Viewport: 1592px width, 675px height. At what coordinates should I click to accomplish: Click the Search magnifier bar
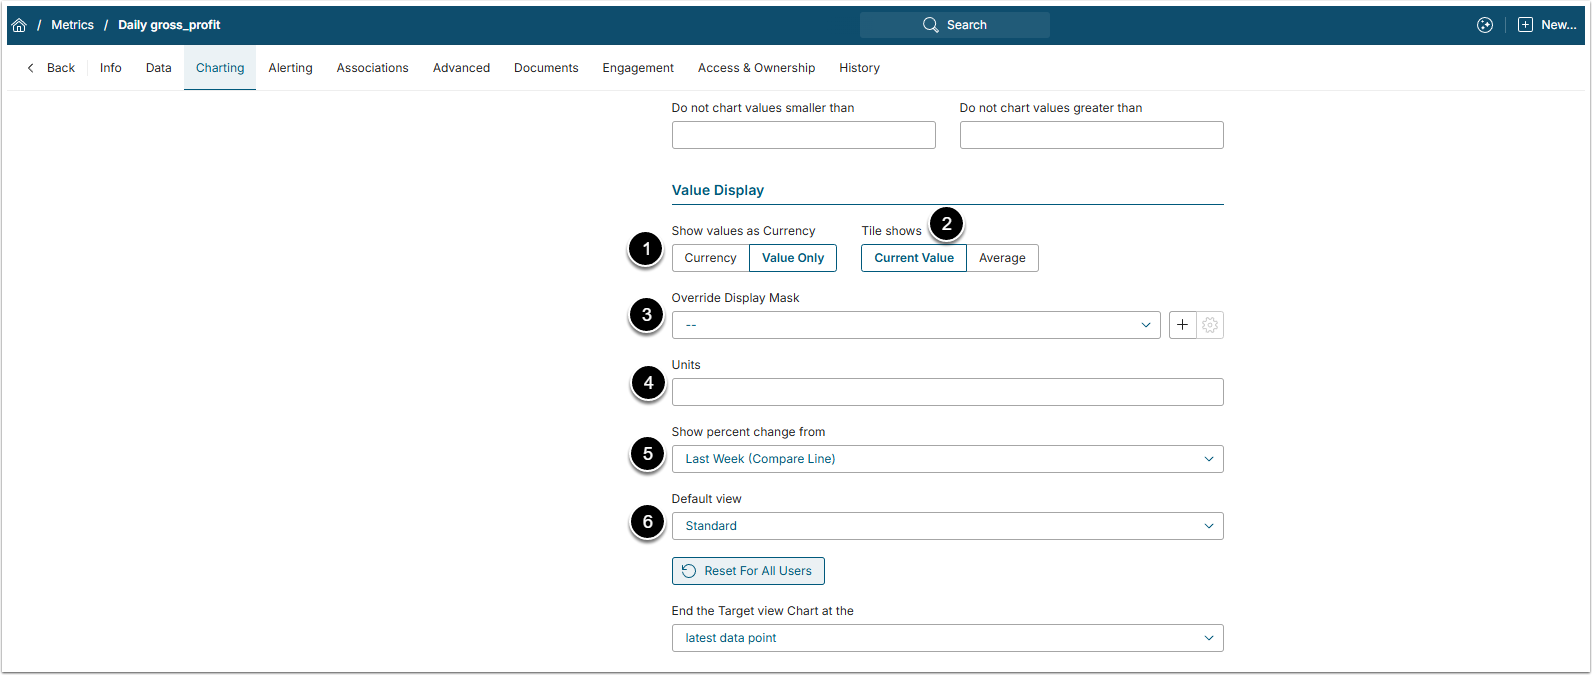point(954,25)
